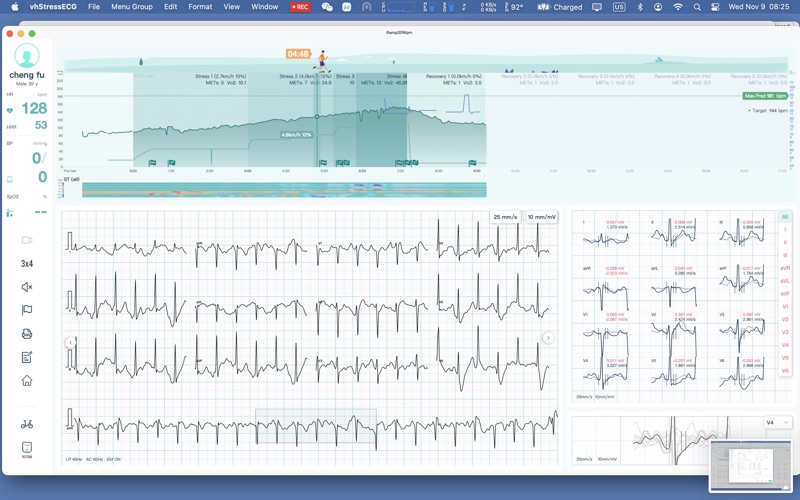Click the heart icon beside HR 128
This screenshot has width=800, height=500.
10,110
